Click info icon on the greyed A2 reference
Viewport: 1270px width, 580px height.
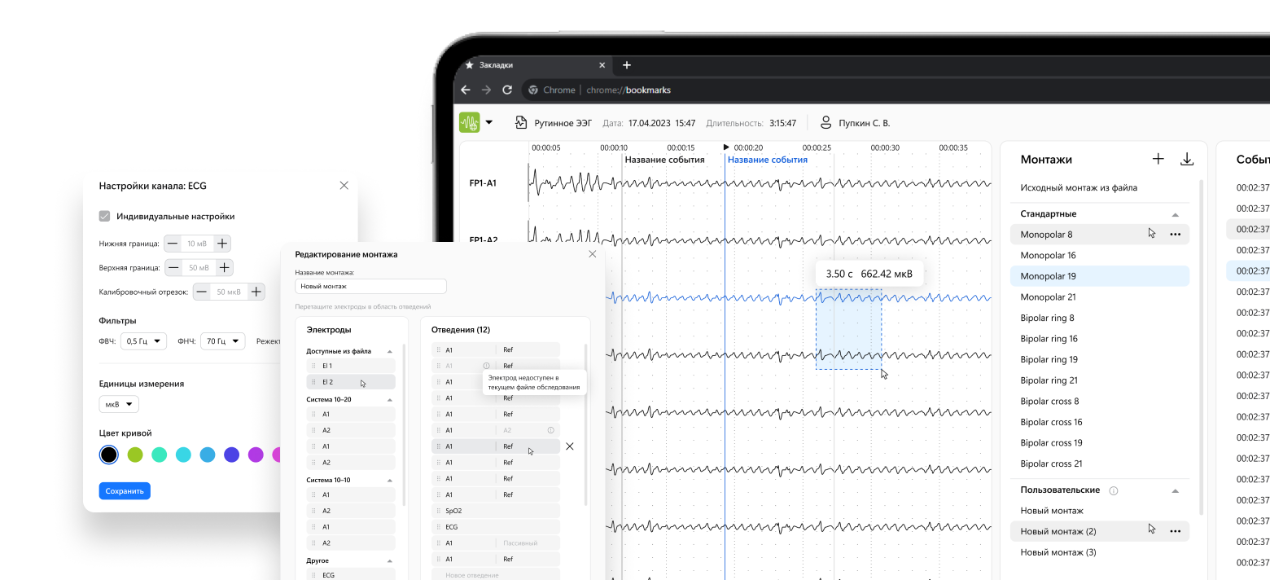click(x=551, y=430)
